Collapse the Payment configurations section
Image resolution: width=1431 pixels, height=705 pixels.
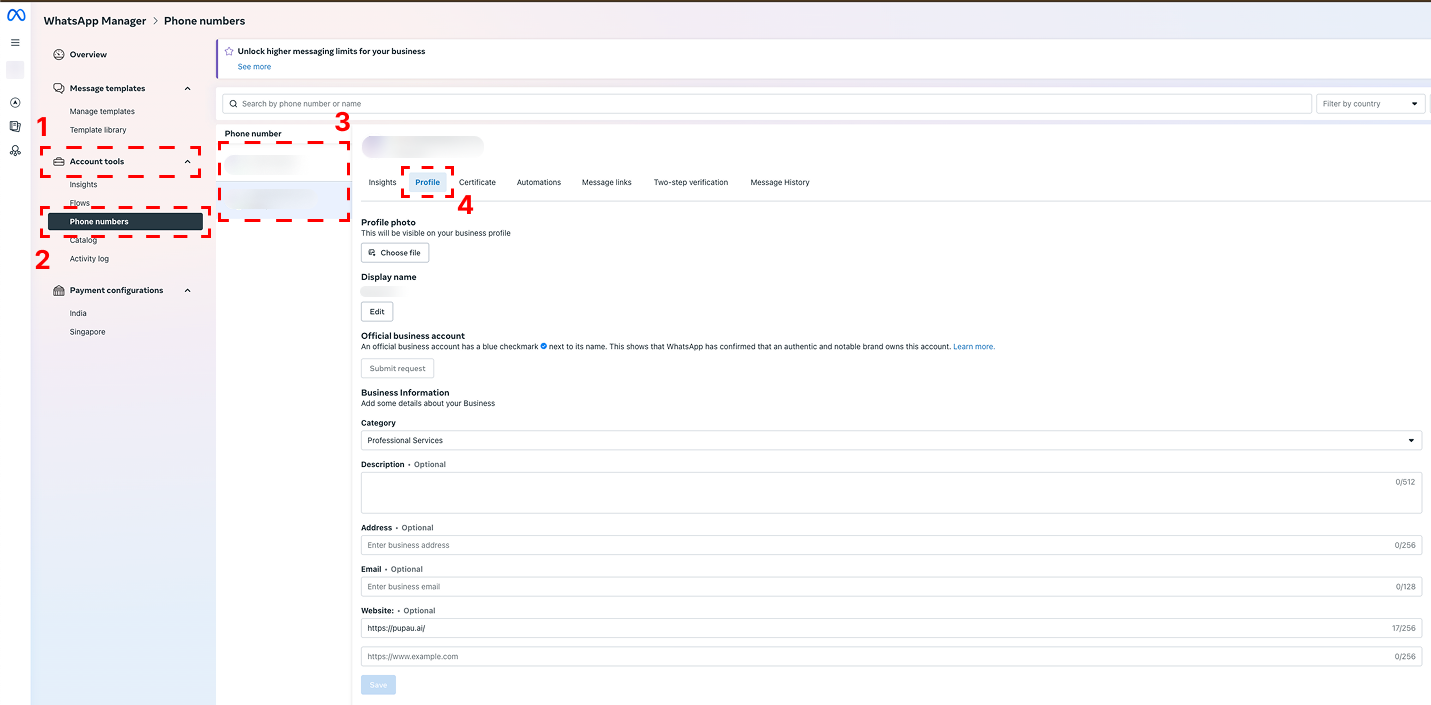click(188, 291)
